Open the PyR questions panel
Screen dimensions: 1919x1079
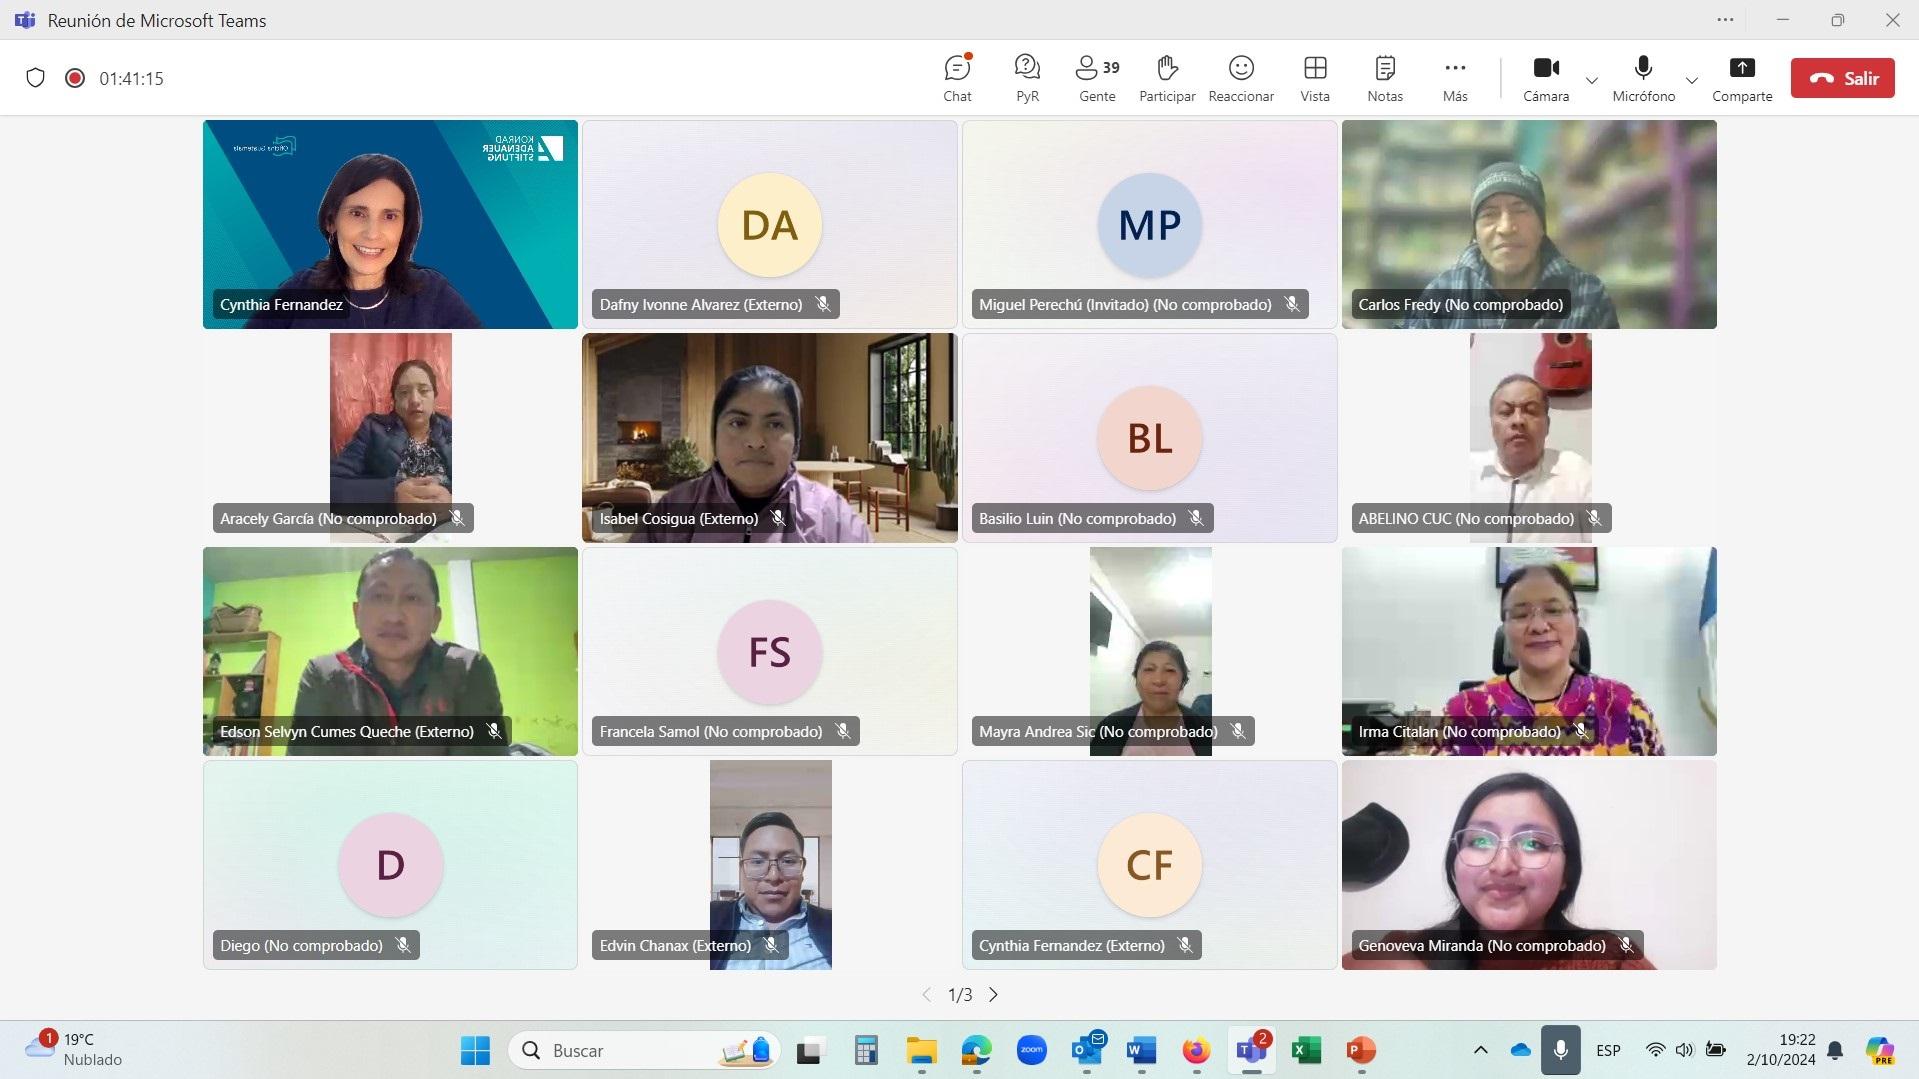tap(1027, 78)
